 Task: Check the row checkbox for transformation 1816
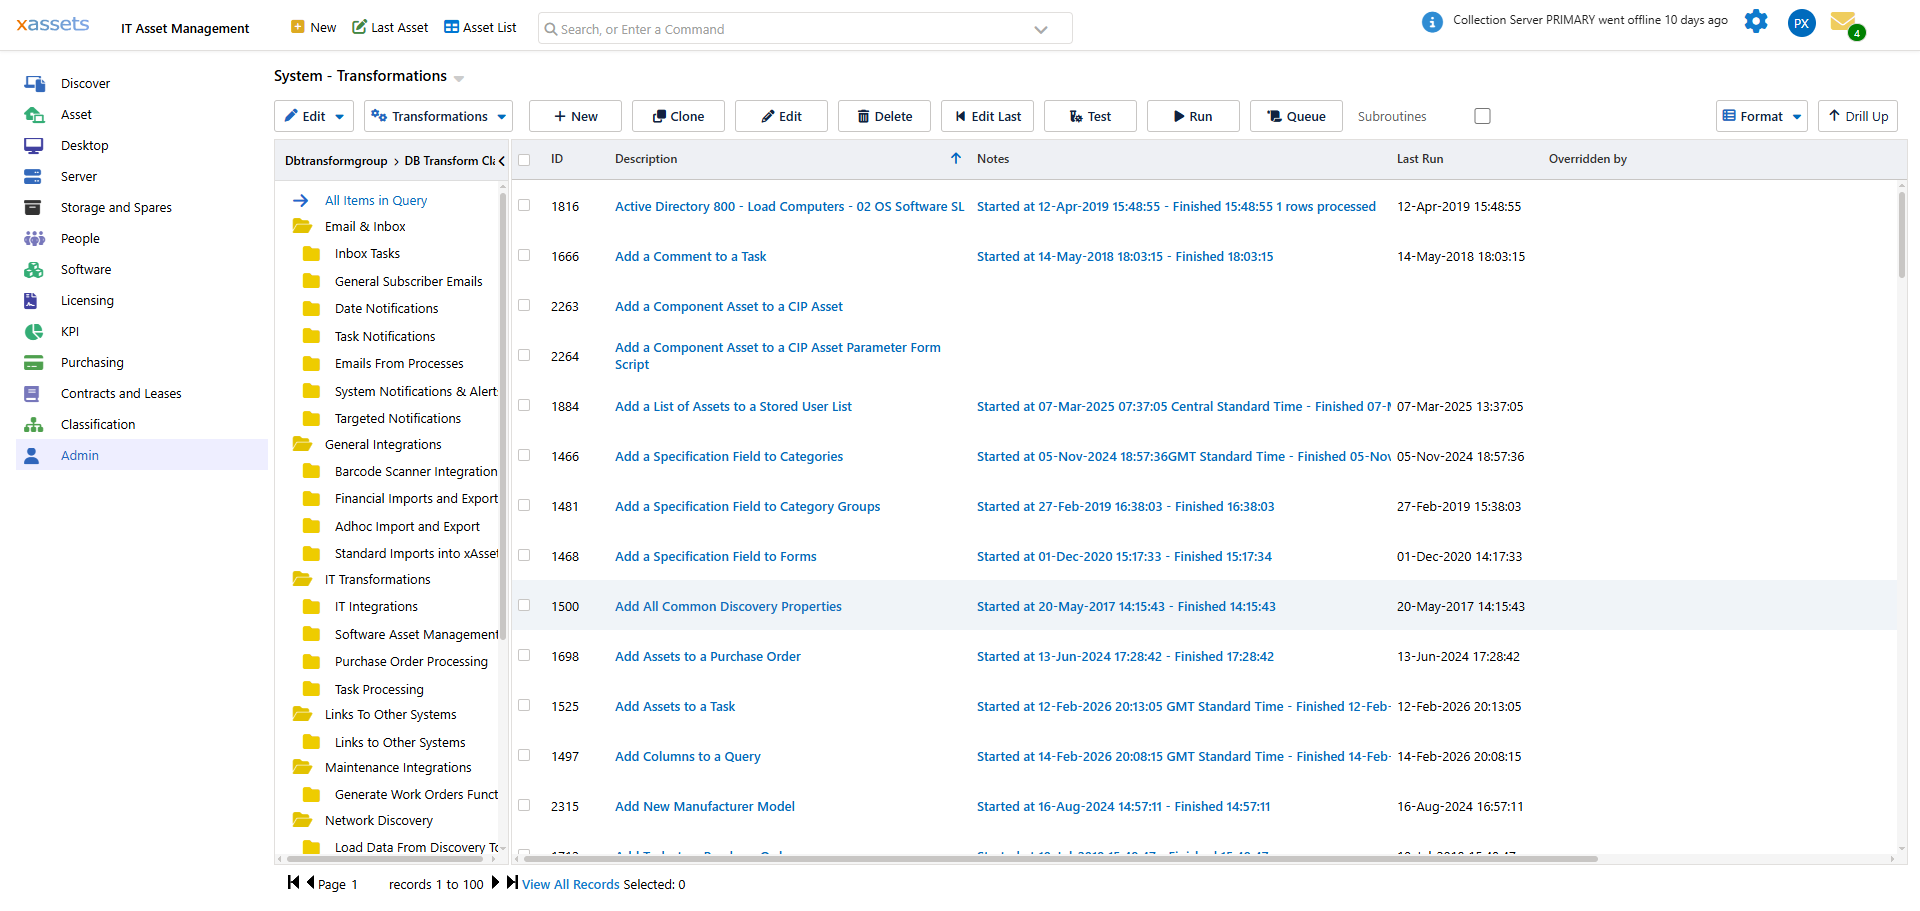524,206
